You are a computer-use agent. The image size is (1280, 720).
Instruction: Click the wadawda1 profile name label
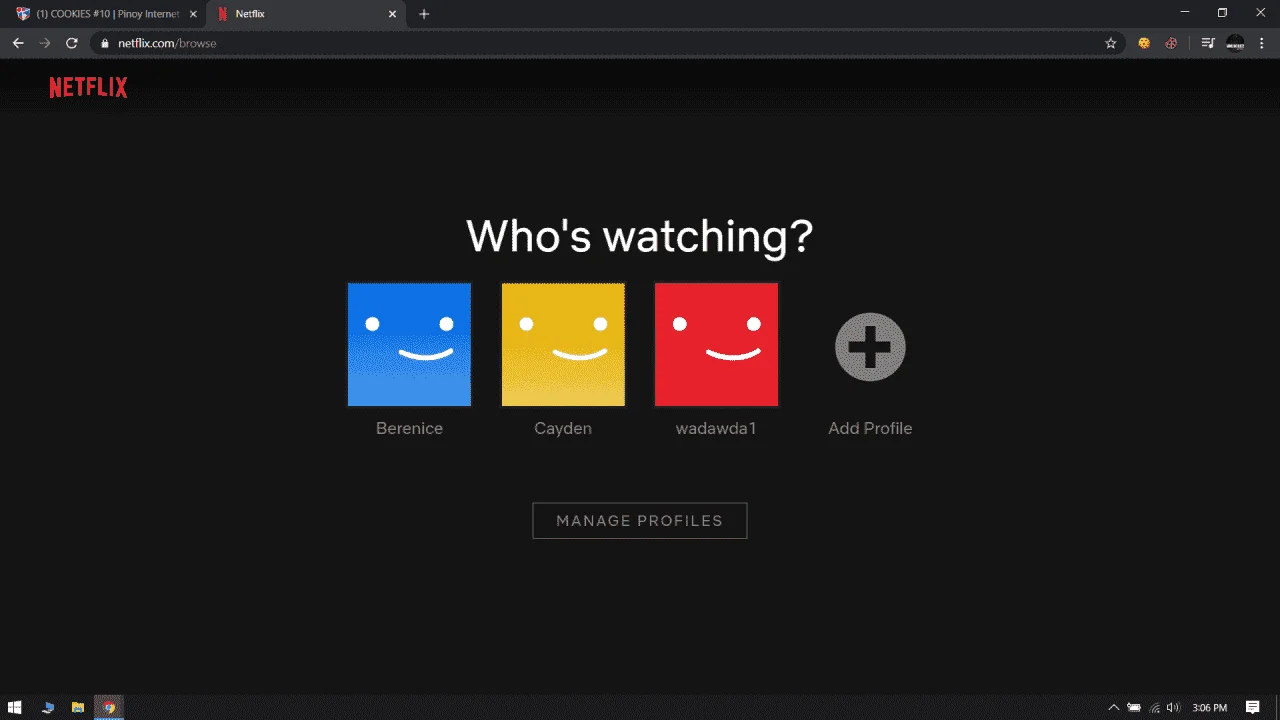(716, 428)
